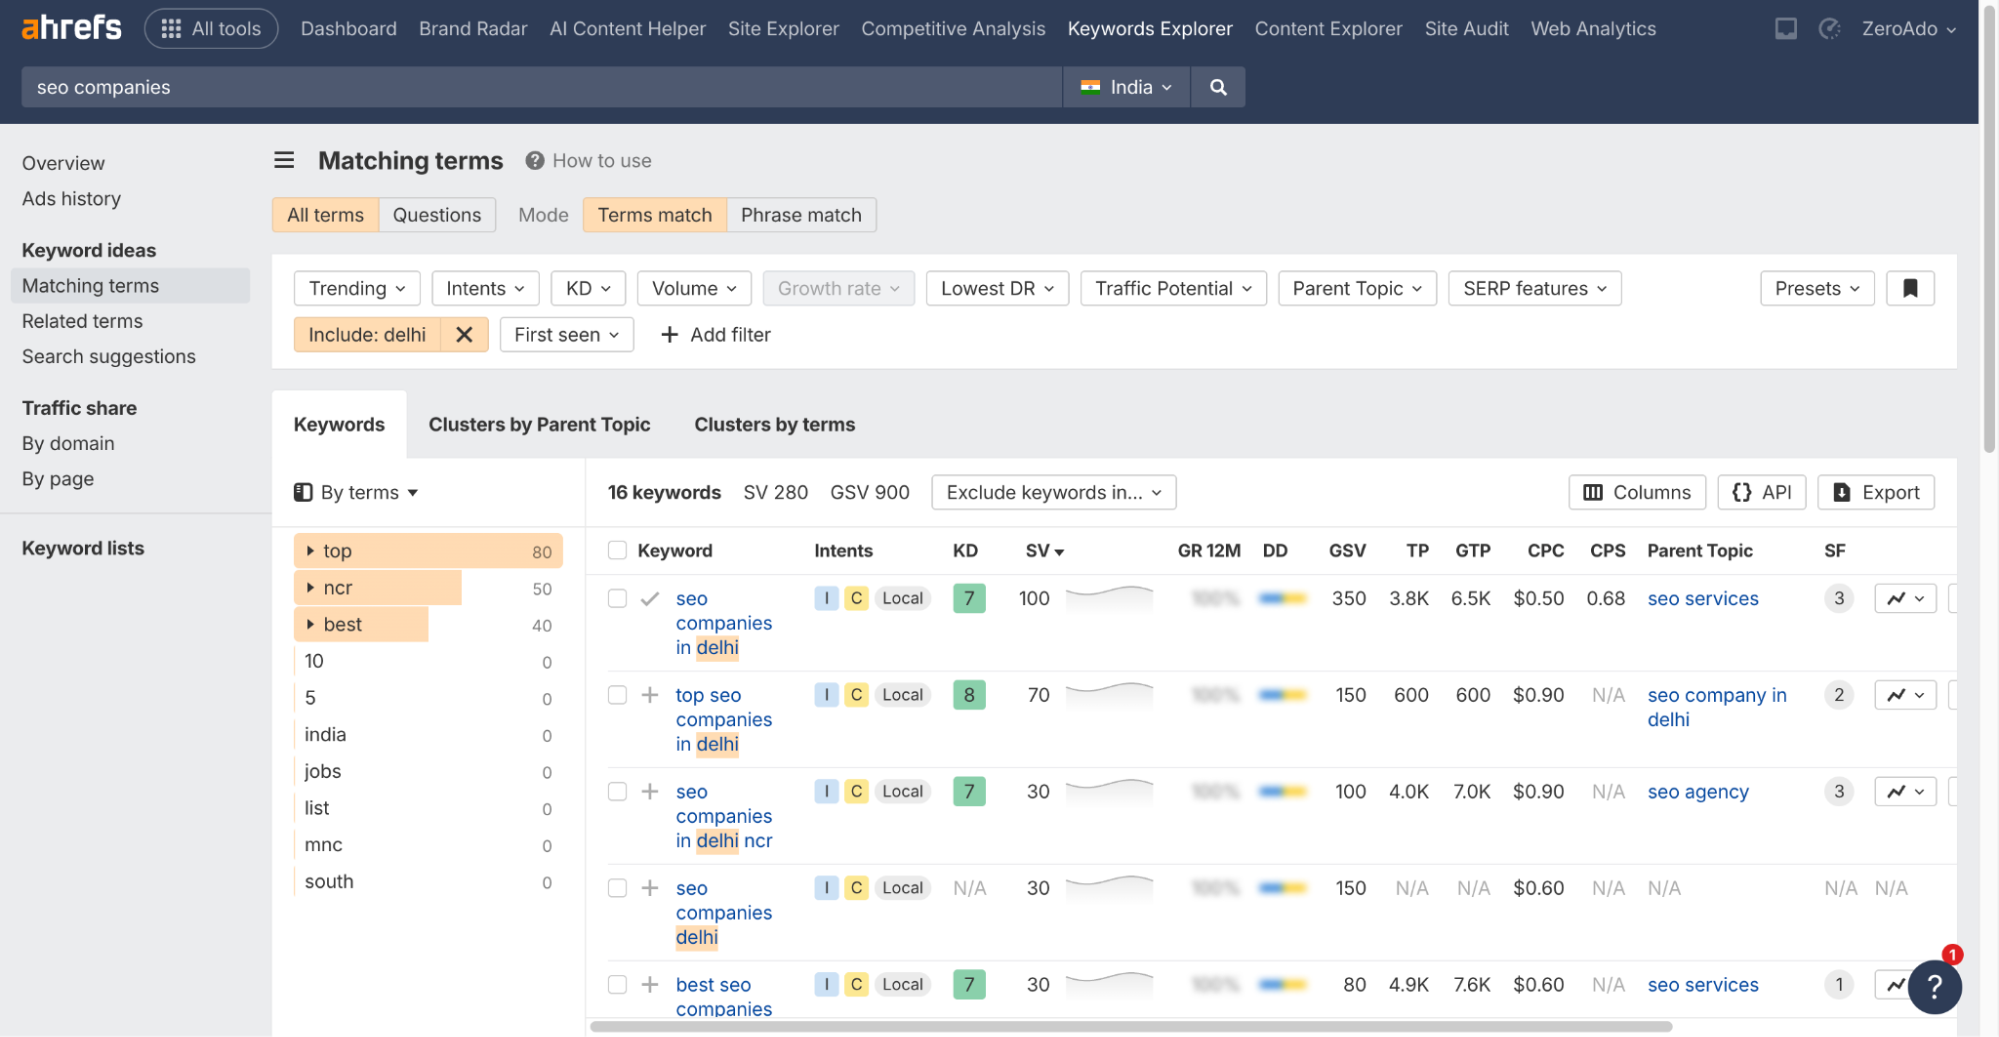
Task: Add 'top seo companies in delhi' to list
Action: click(x=650, y=695)
